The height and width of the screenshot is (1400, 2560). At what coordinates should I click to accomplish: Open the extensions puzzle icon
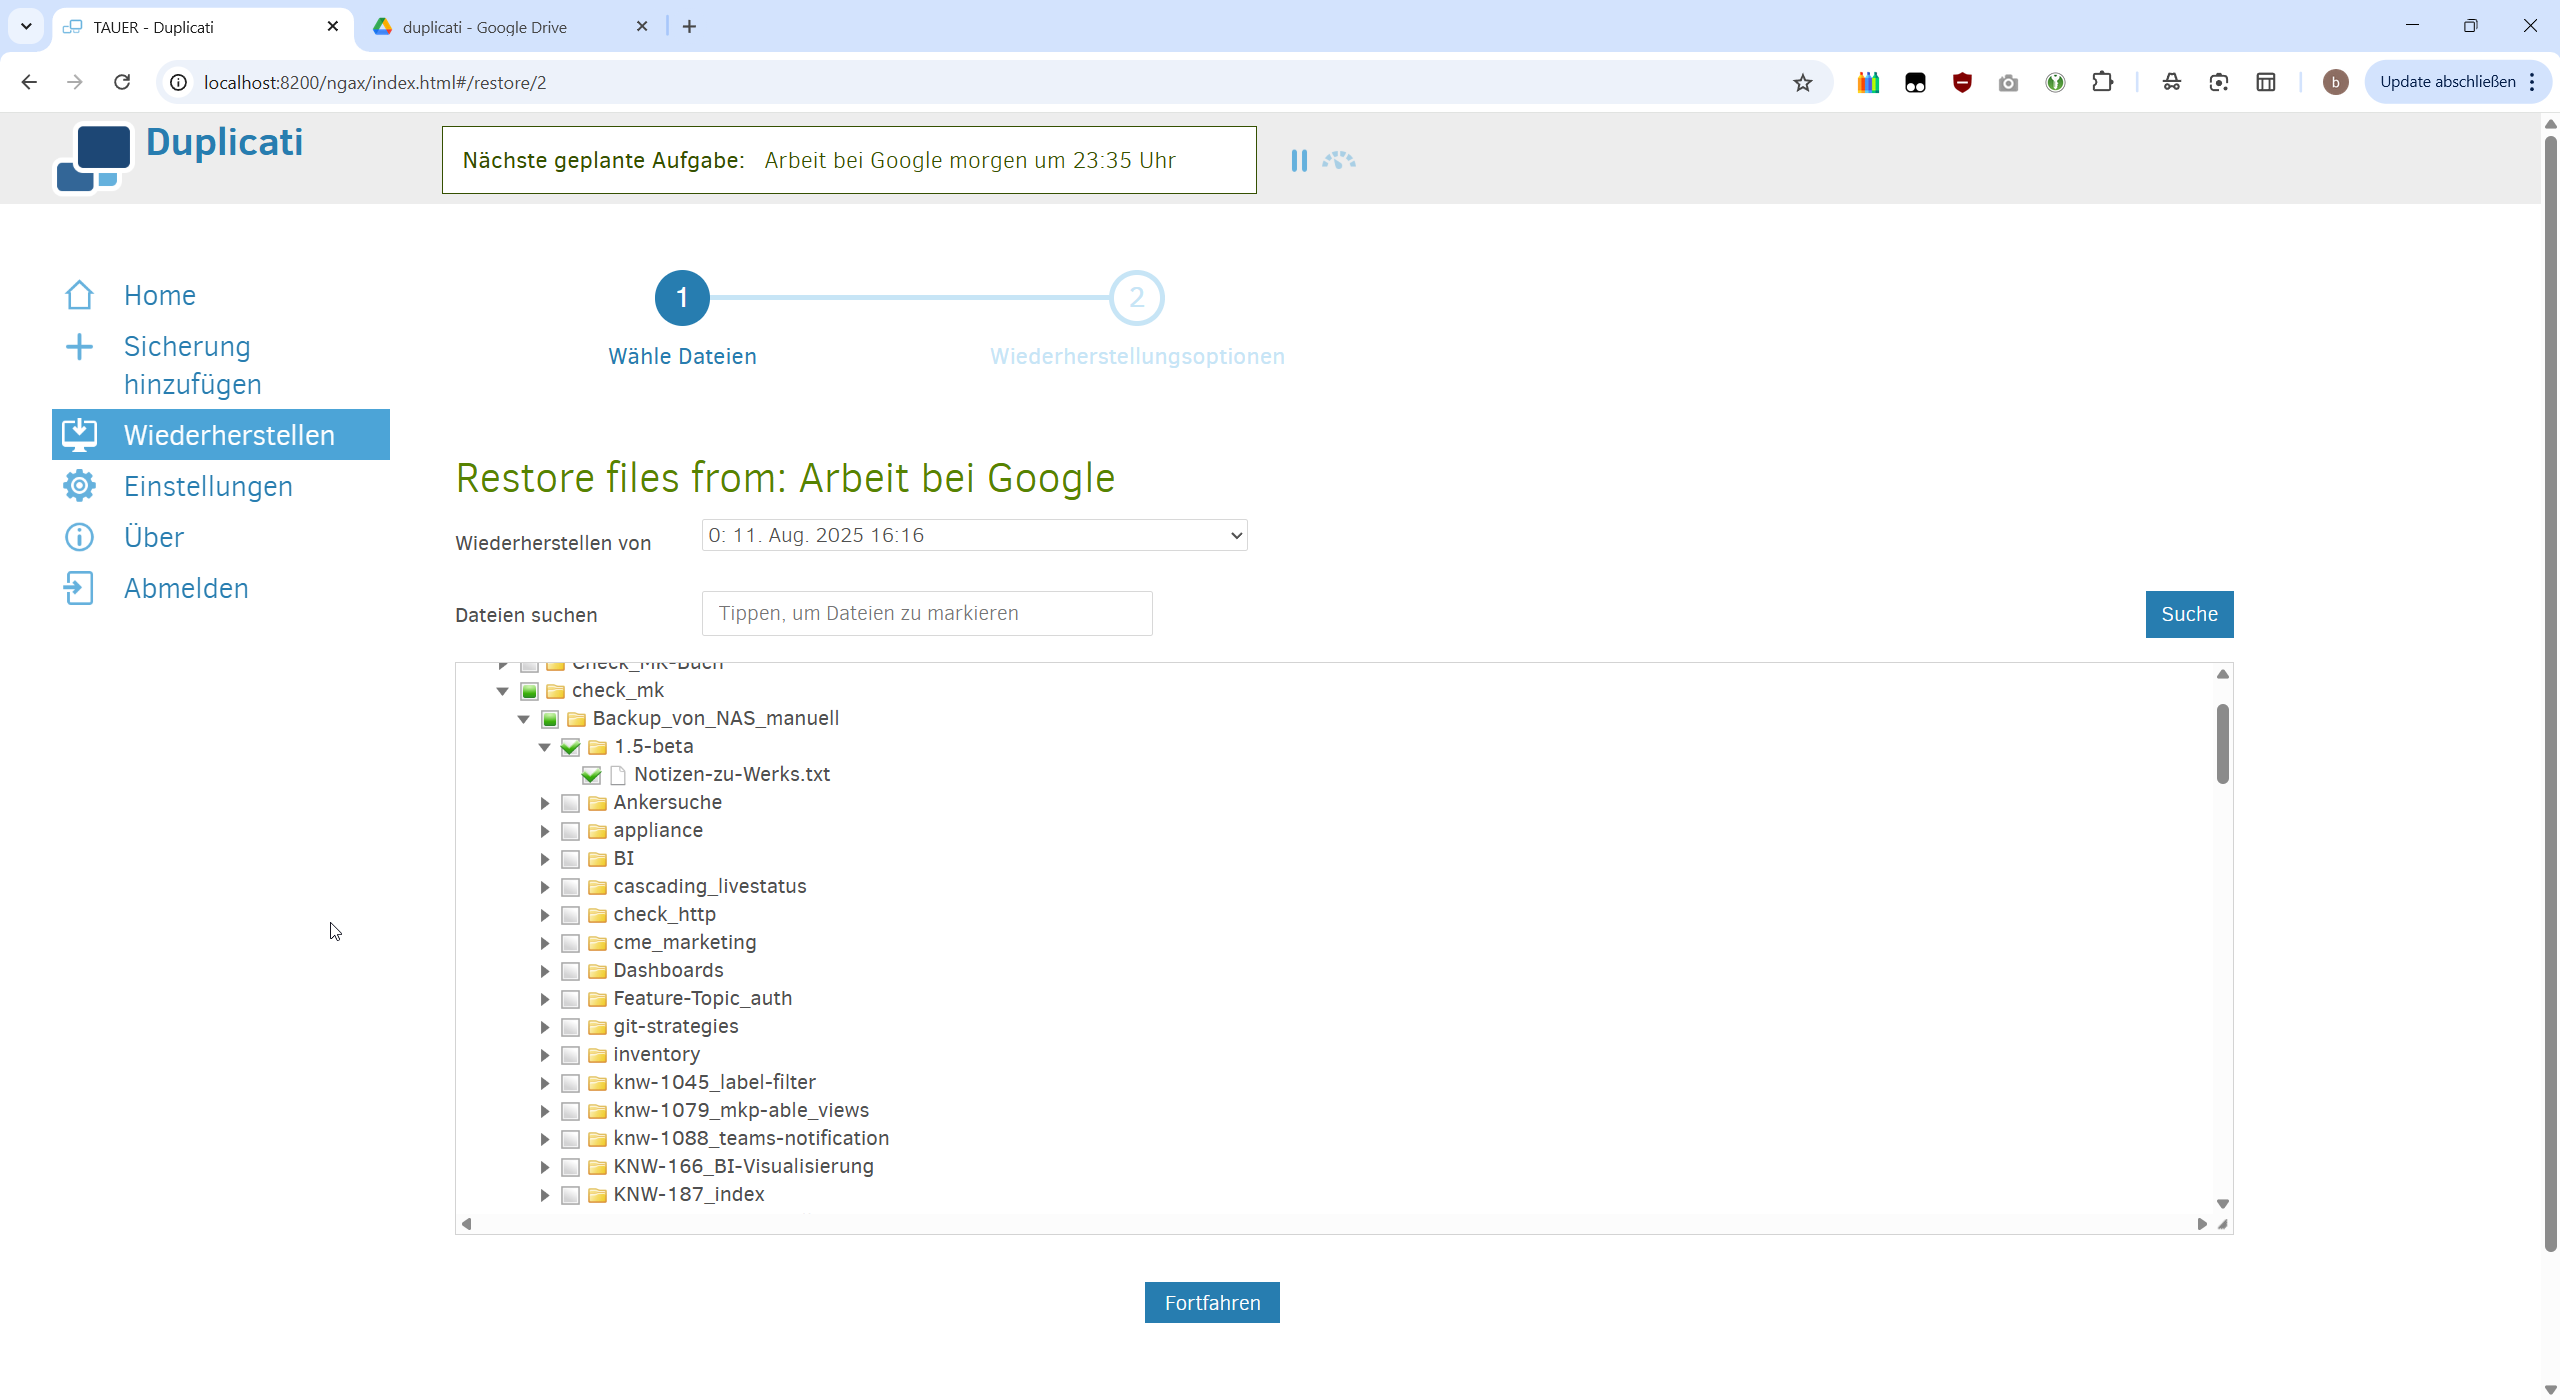tap(2103, 82)
